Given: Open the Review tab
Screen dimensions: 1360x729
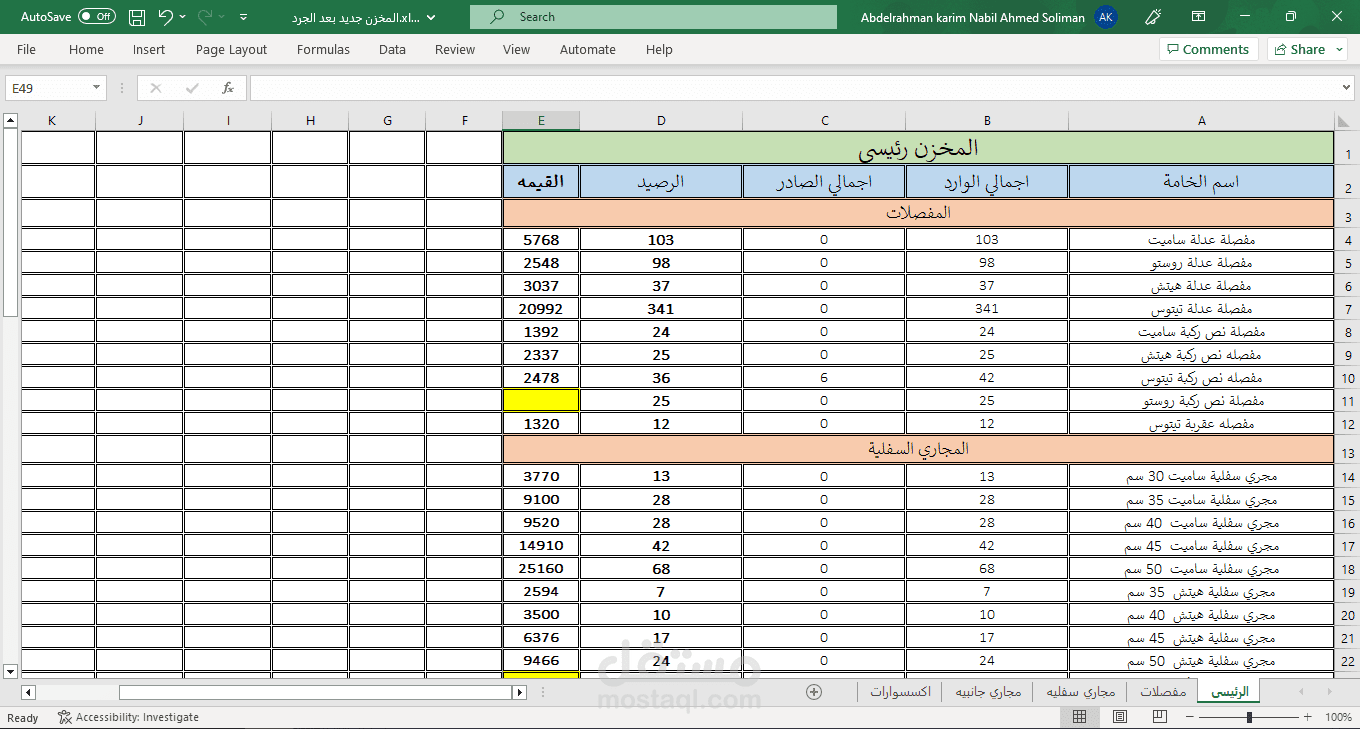Looking at the screenshot, I should point(455,49).
